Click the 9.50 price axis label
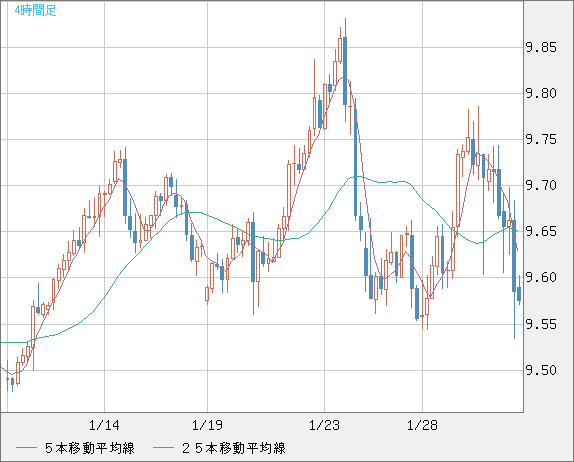Image resolution: width=574 pixels, height=462 pixels. (x=541, y=370)
